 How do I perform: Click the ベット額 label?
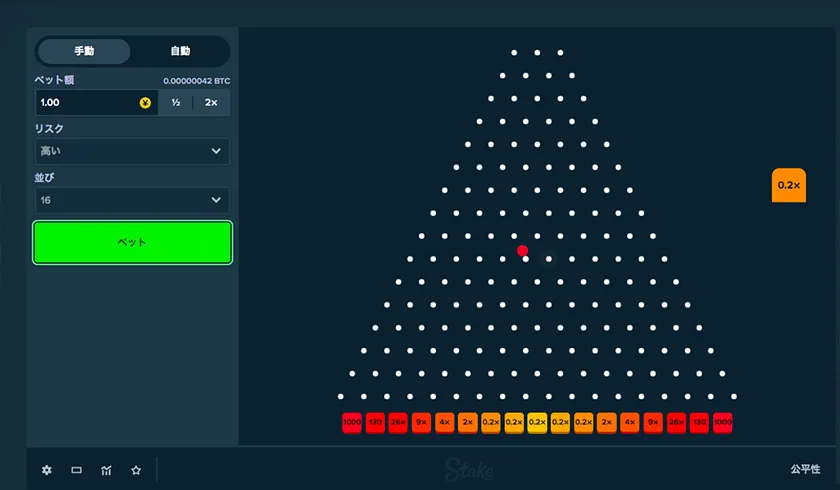click(x=54, y=80)
